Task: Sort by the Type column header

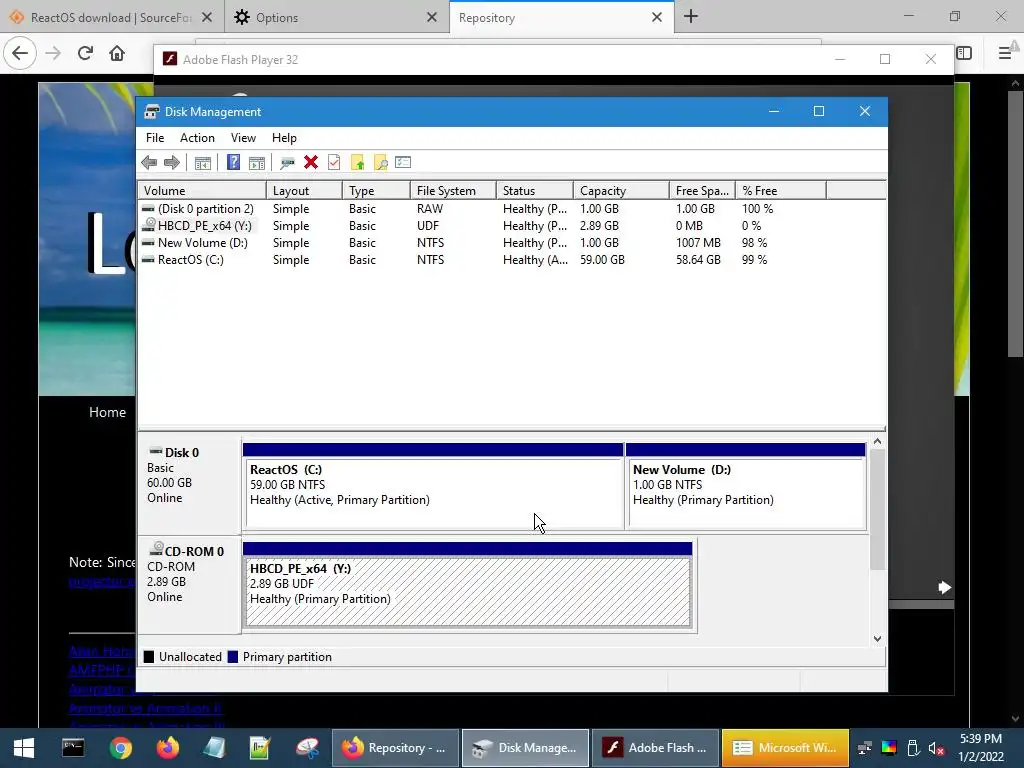Action: click(377, 191)
